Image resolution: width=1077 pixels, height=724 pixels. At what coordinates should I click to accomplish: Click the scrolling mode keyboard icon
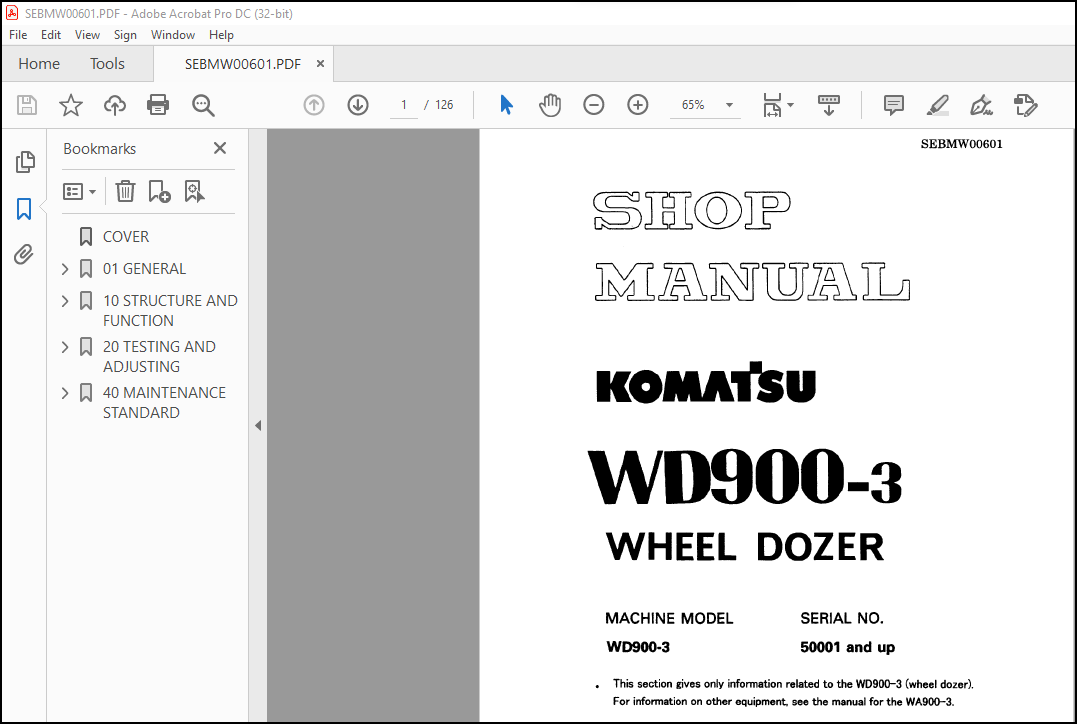click(829, 105)
